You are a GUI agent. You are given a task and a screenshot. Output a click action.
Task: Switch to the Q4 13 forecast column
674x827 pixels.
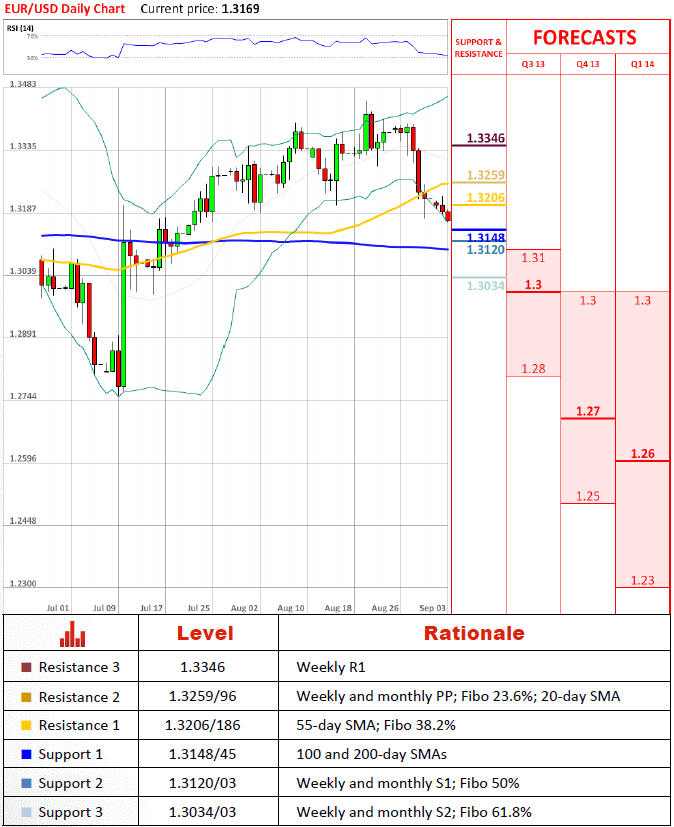pyautogui.click(x=588, y=64)
